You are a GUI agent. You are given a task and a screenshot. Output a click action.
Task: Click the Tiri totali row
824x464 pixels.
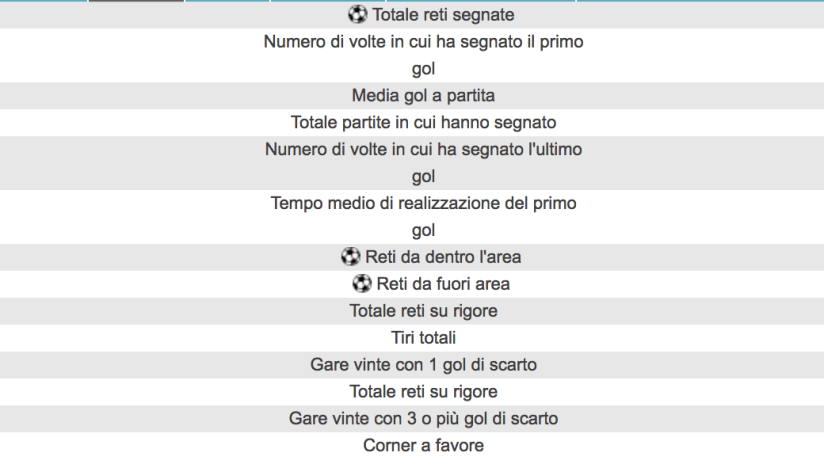point(423,338)
